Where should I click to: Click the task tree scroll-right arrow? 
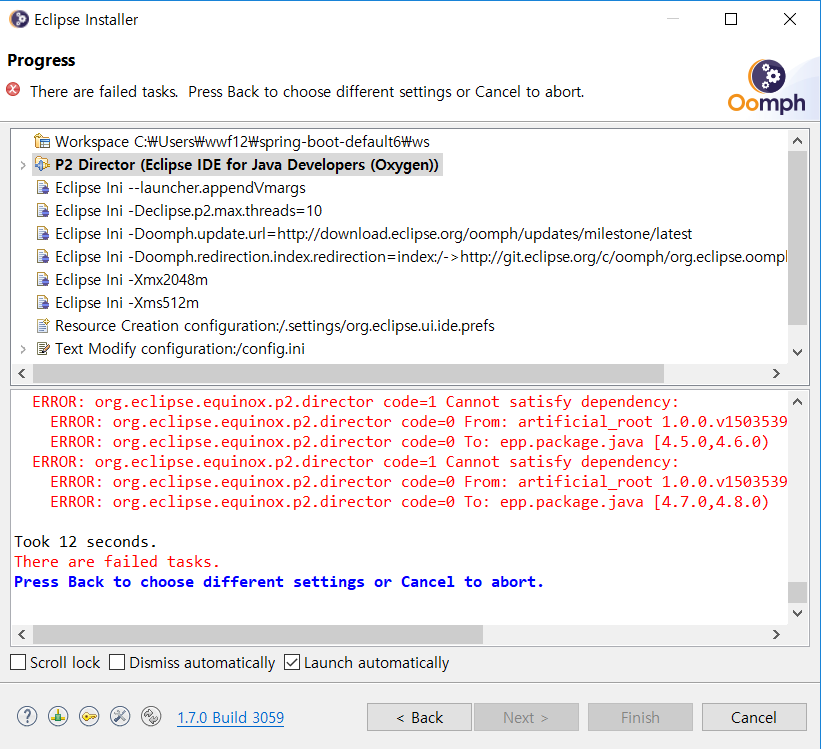[x=776, y=373]
